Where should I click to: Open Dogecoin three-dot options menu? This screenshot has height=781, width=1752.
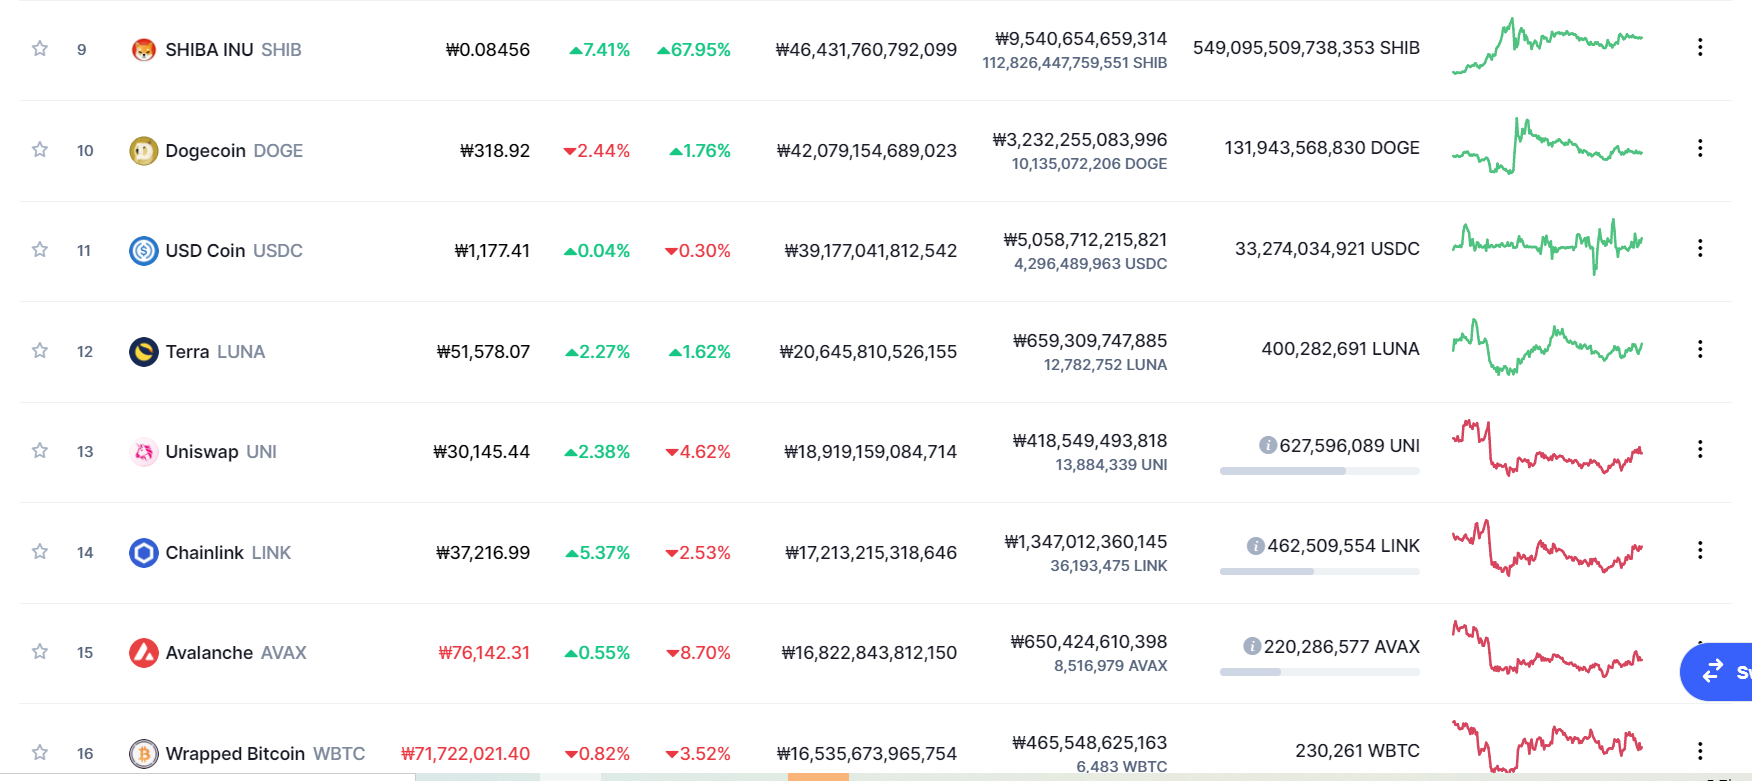click(x=1700, y=148)
